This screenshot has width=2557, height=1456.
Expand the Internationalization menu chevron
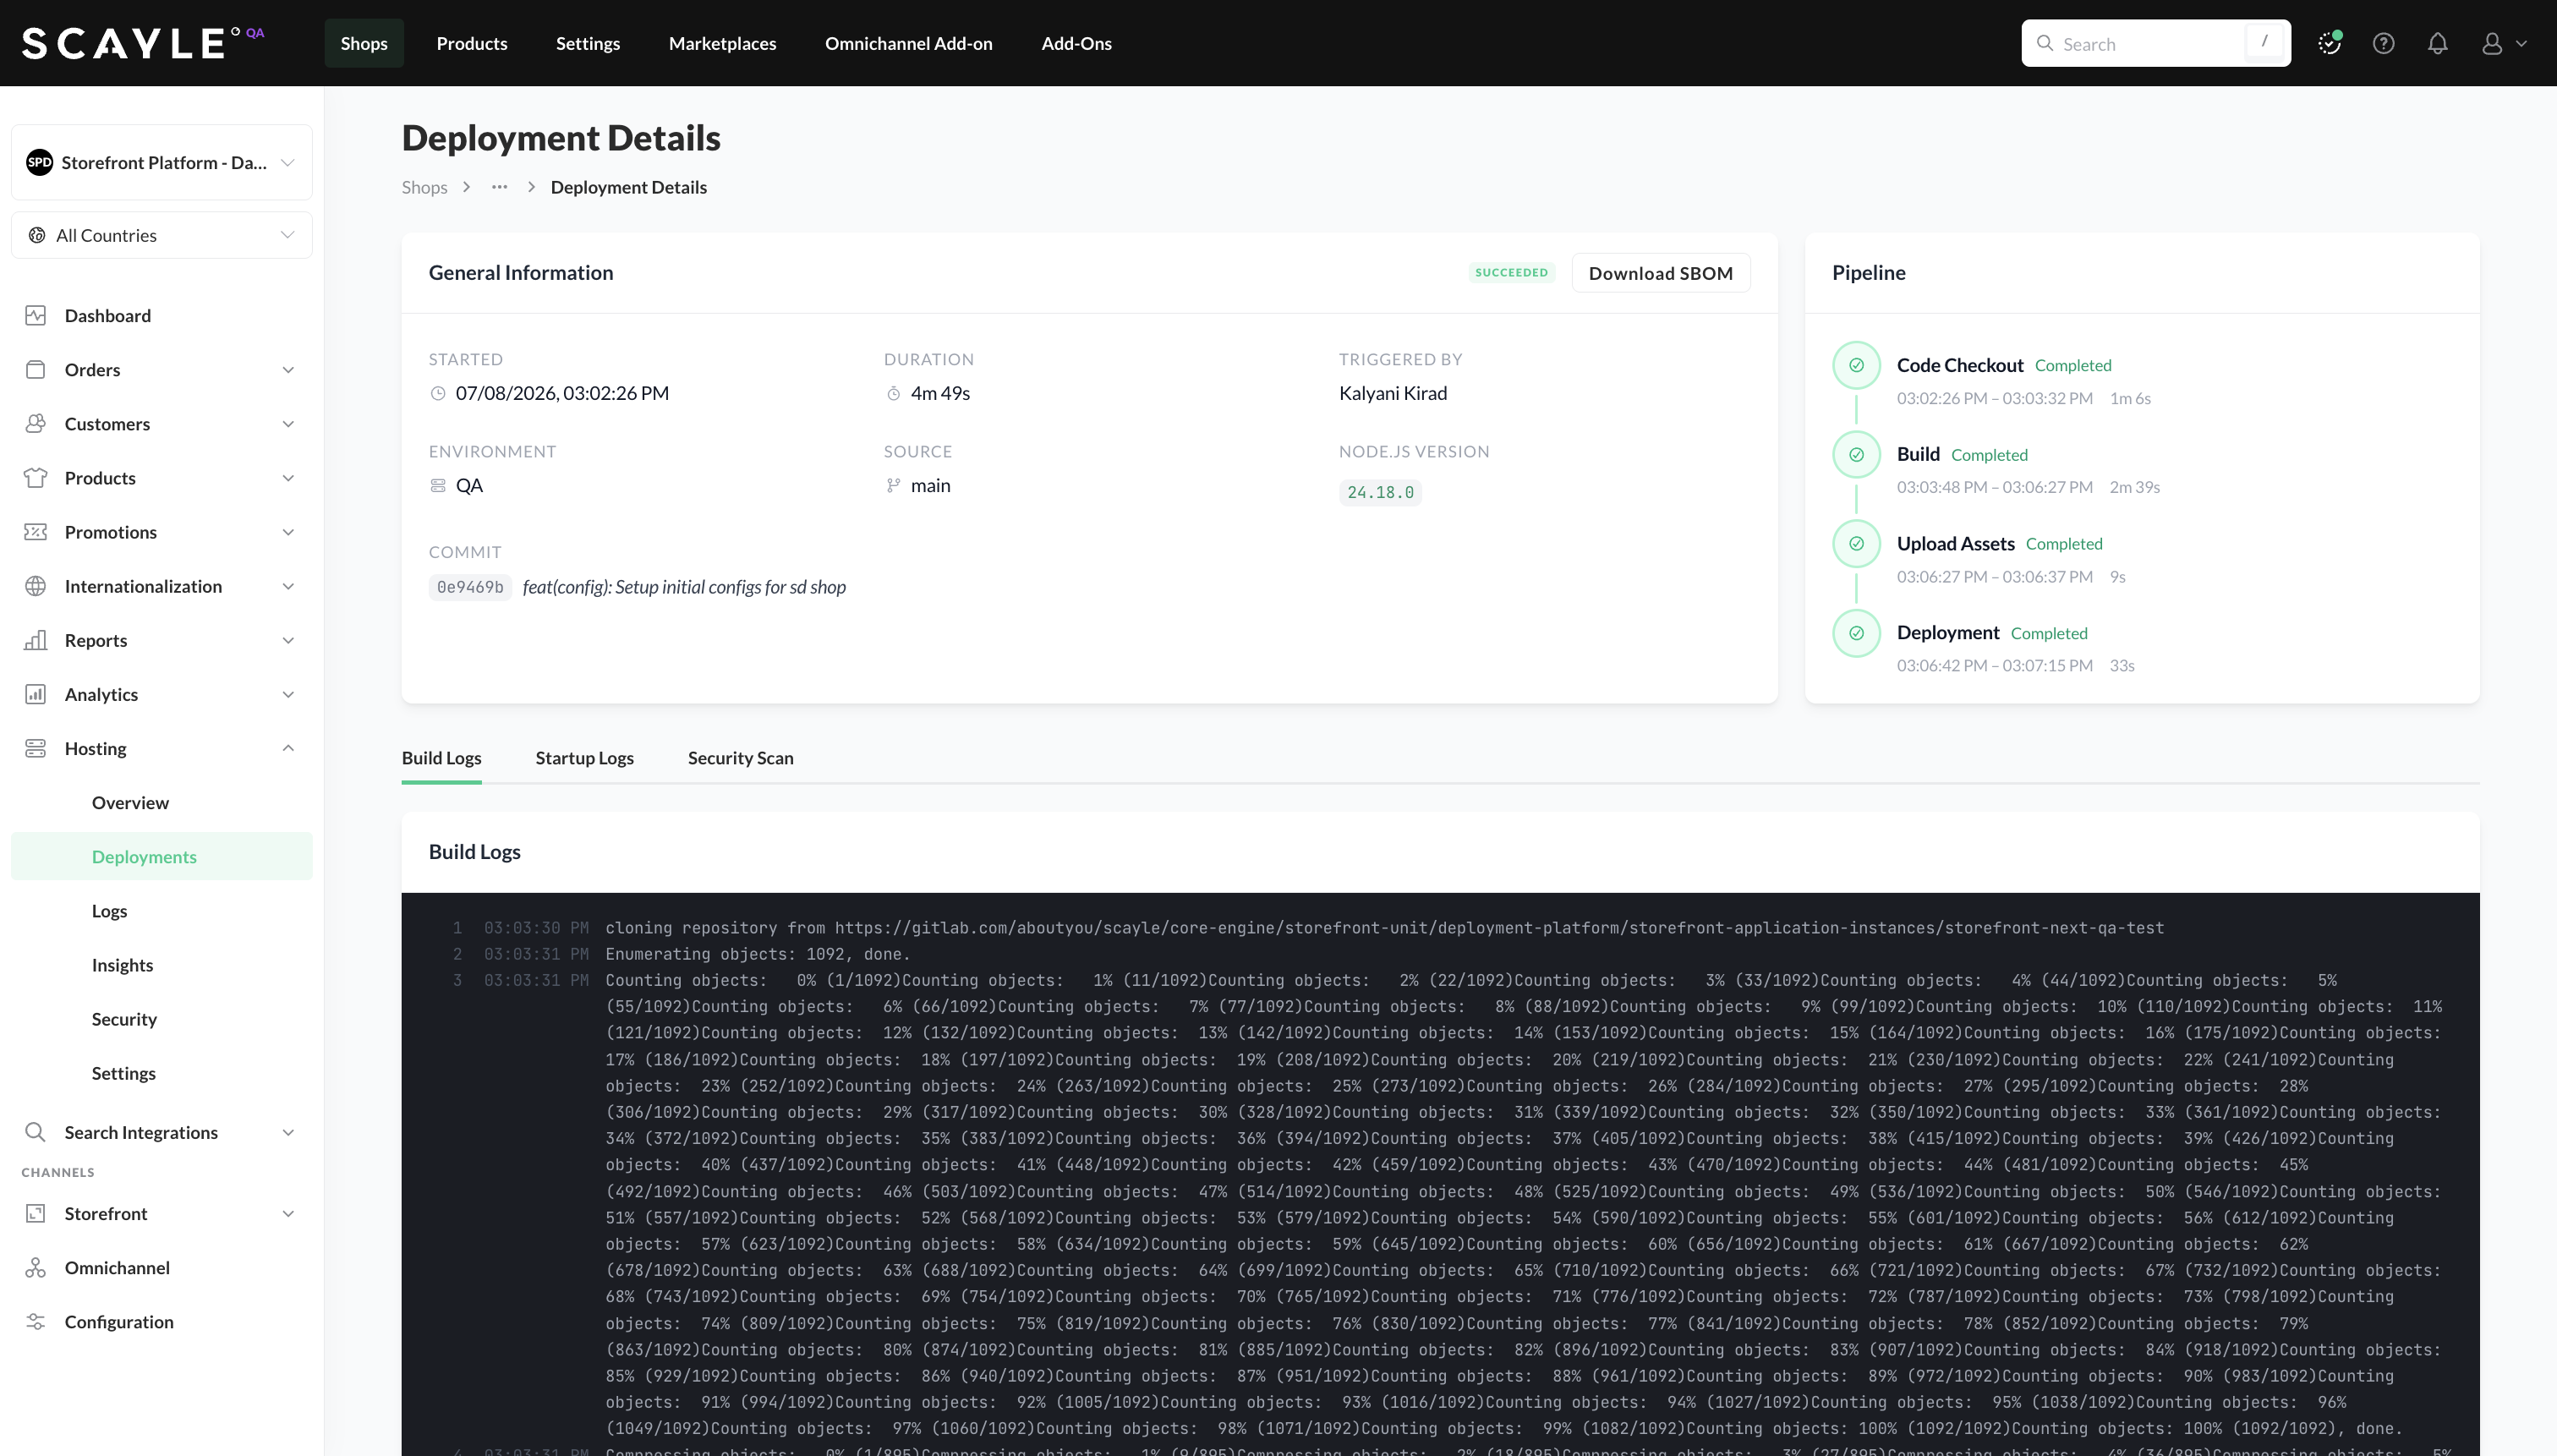tap(288, 585)
